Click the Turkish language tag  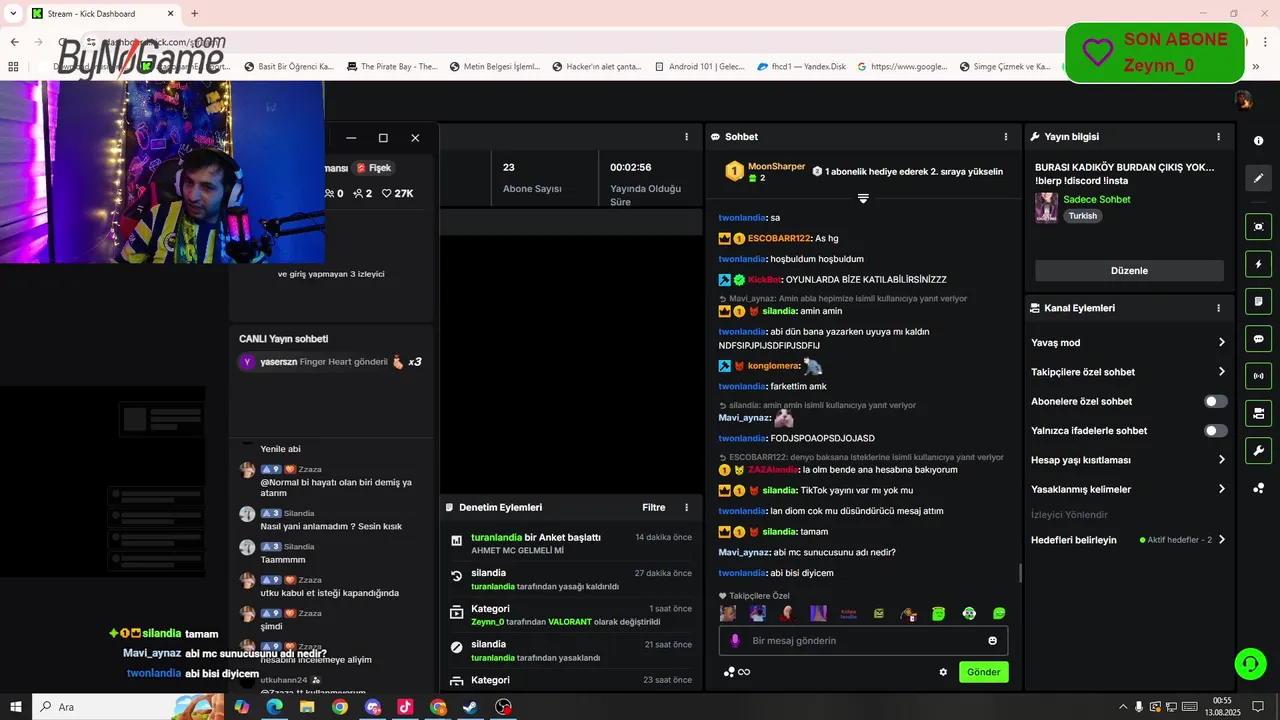pyautogui.click(x=1082, y=216)
